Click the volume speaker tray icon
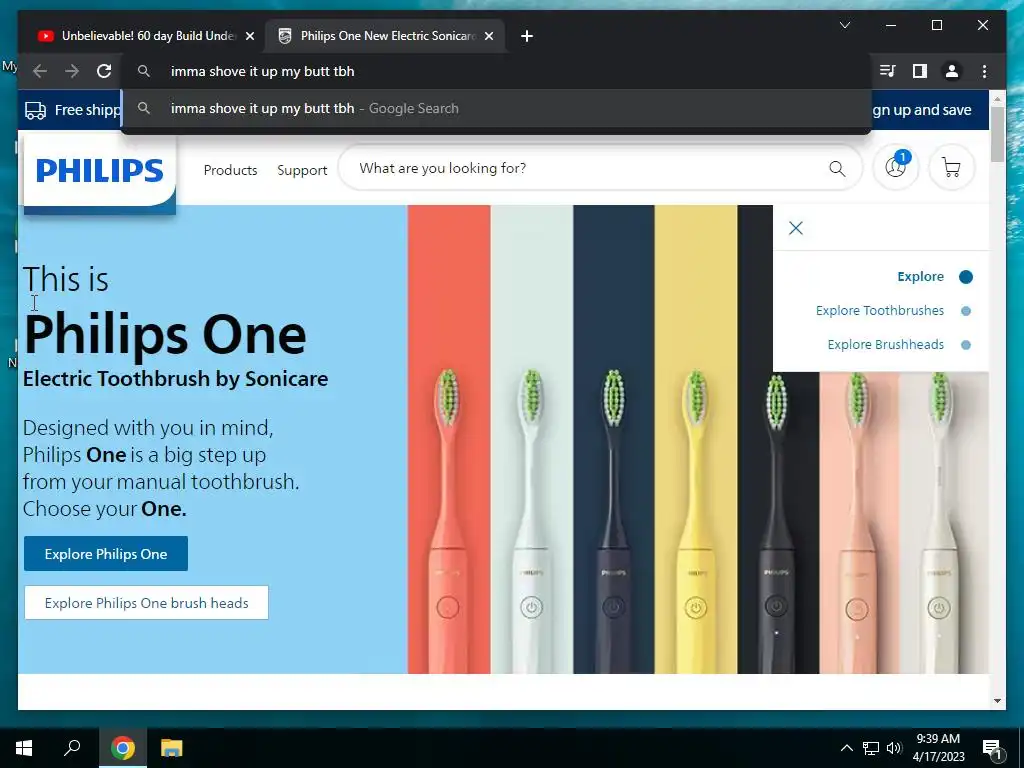Image resolution: width=1024 pixels, height=768 pixels. coord(894,748)
